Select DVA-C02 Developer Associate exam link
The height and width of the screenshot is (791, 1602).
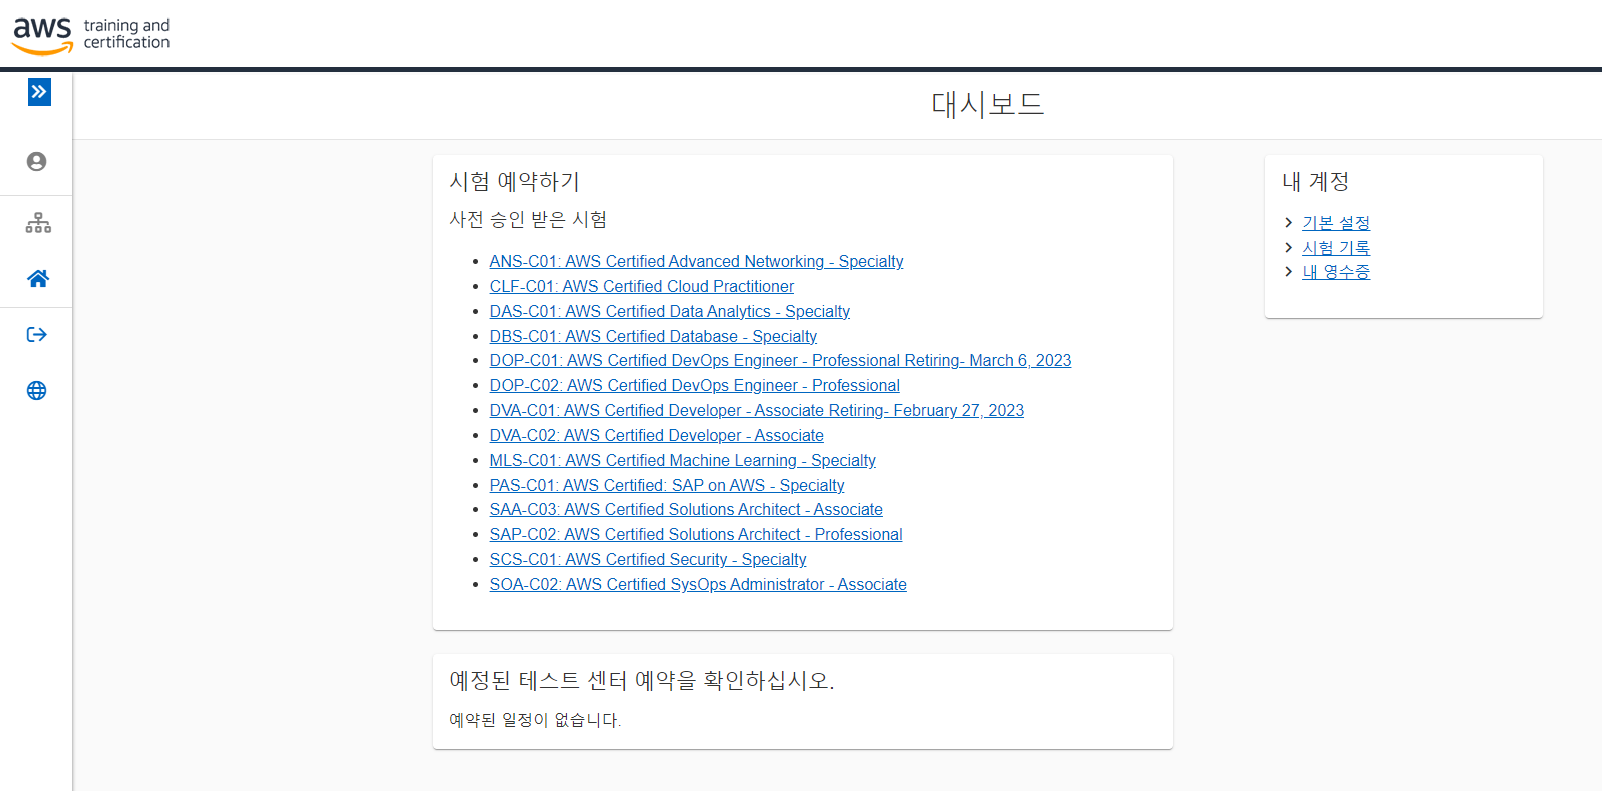pos(656,435)
